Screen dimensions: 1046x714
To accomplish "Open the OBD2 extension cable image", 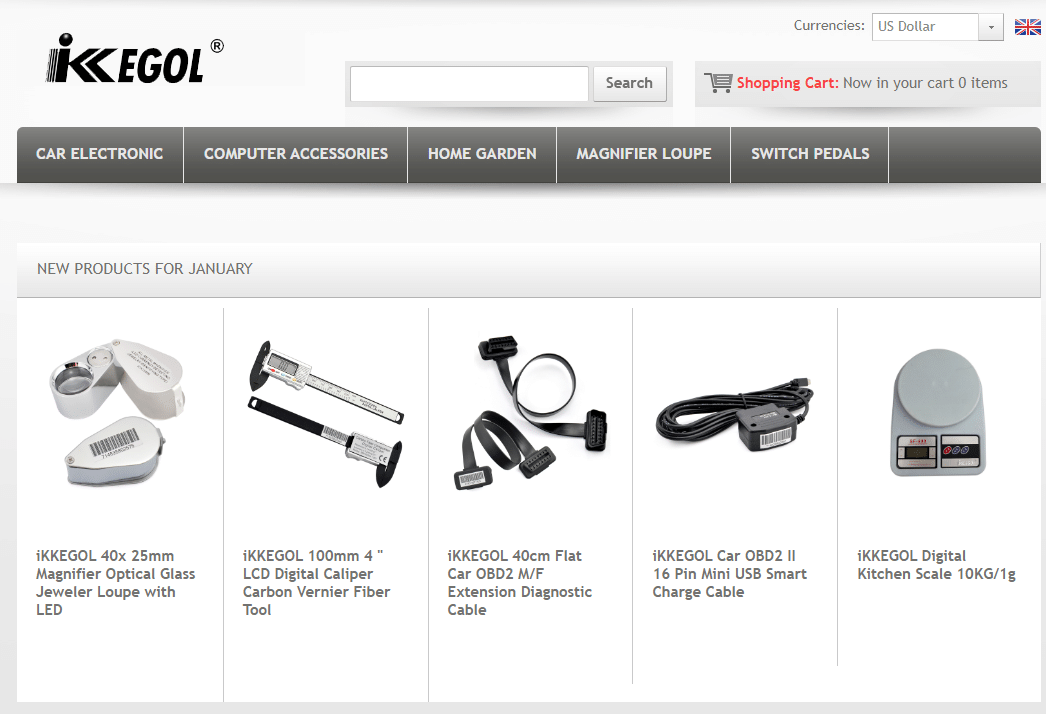I will [532, 413].
